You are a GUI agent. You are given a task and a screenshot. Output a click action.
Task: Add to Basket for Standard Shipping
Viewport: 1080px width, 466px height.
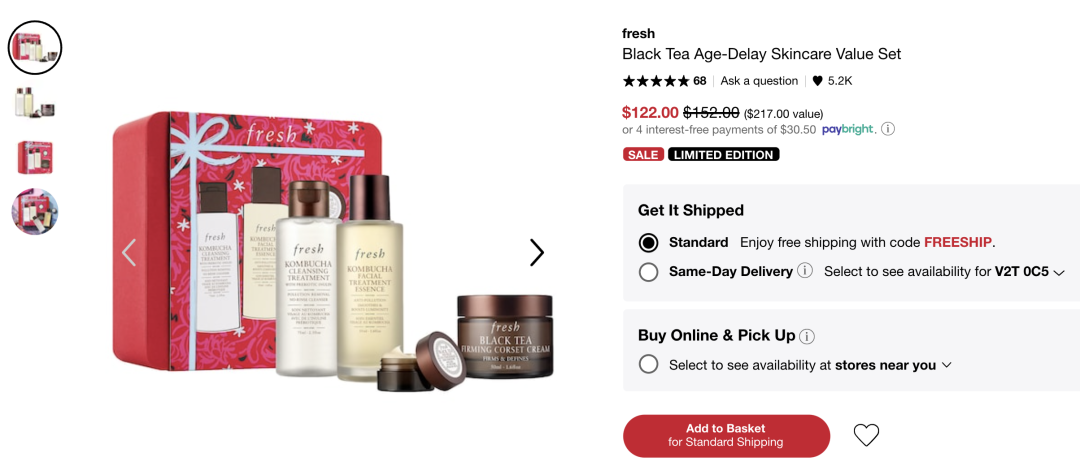[x=726, y=436]
